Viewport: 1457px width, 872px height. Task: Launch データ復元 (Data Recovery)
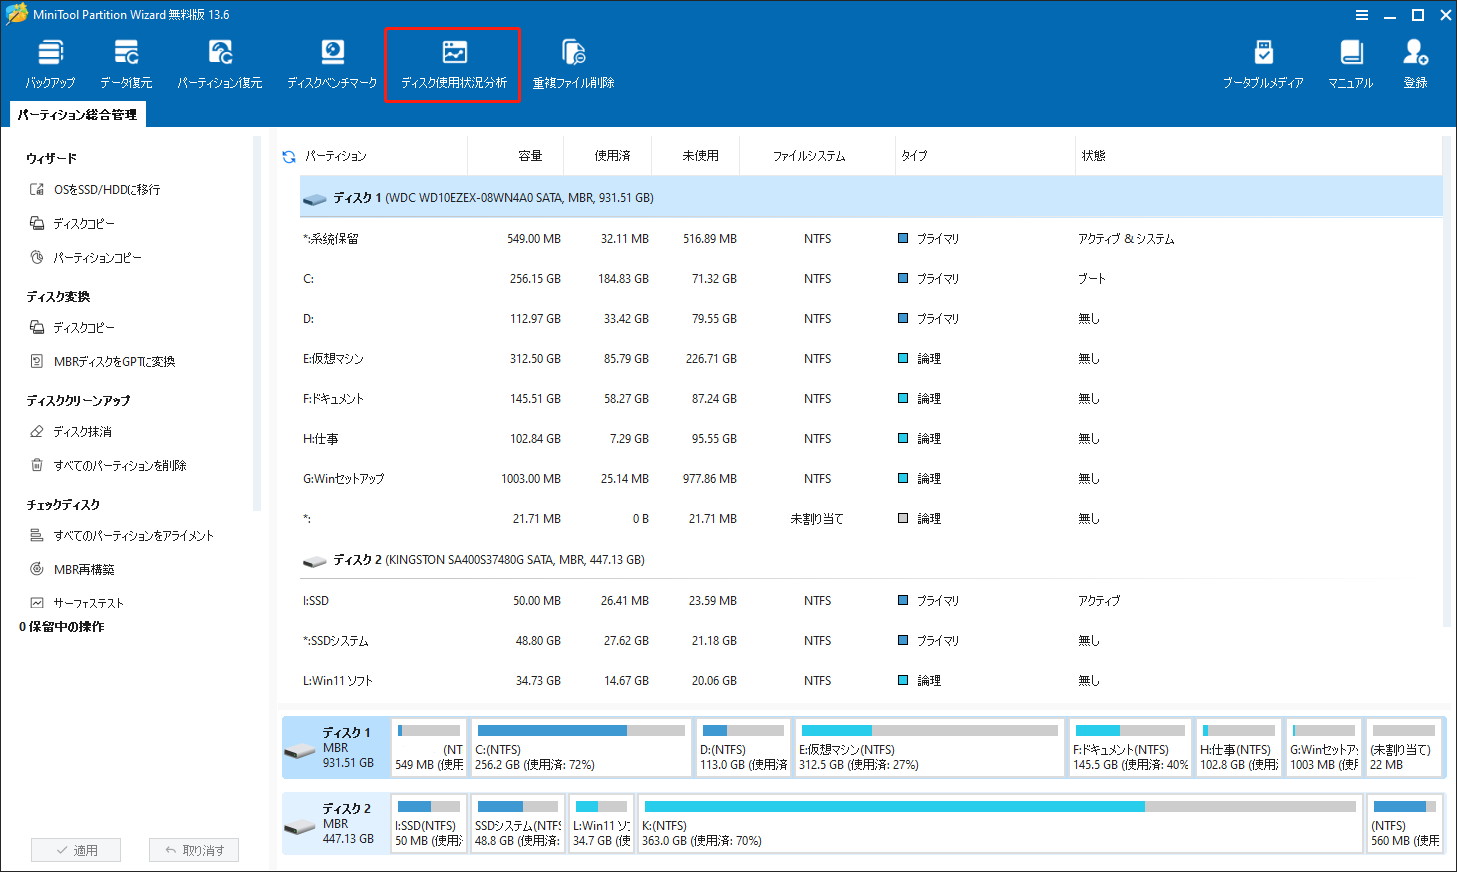click(126, 64)
